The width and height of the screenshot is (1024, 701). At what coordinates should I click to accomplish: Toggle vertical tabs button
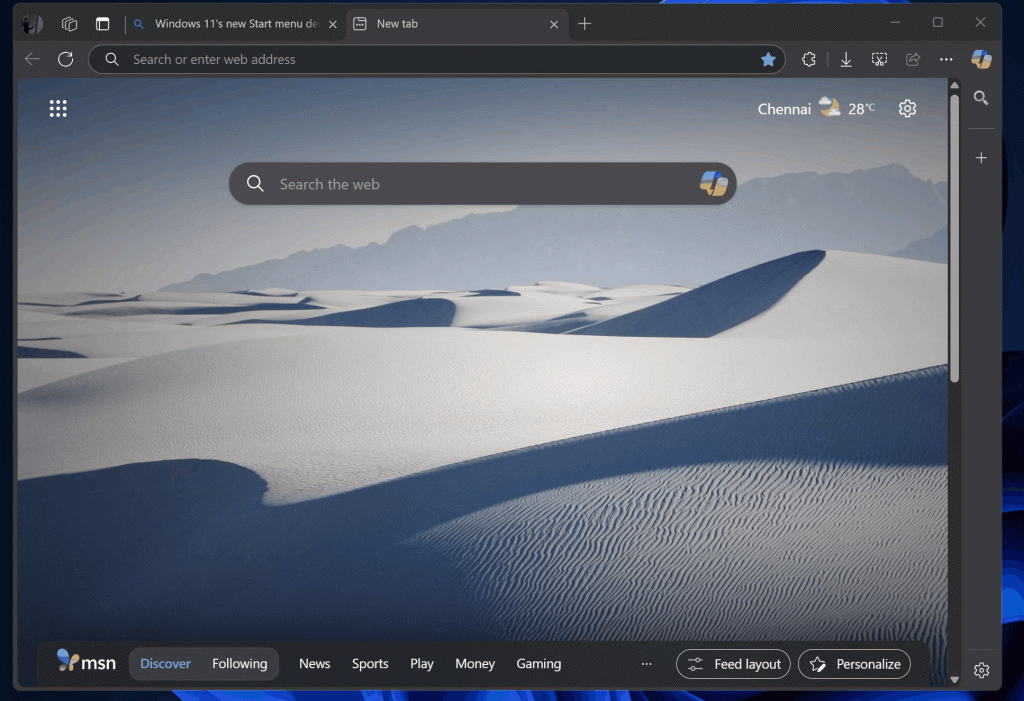(103, 24)
